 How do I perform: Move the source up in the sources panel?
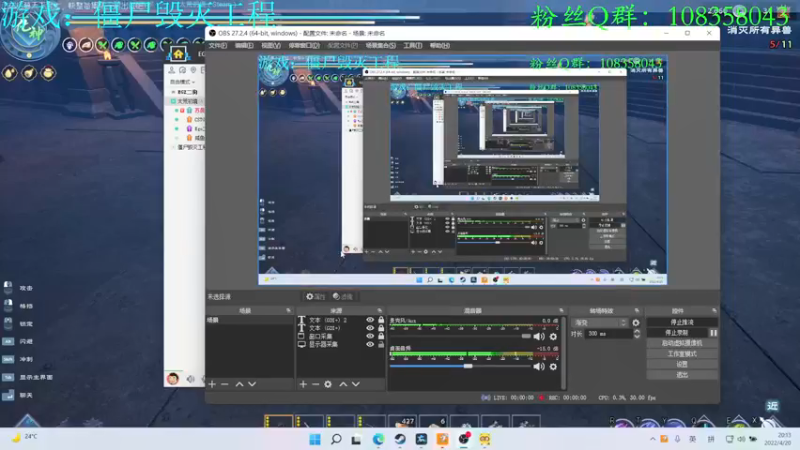[x=343, y=384]
